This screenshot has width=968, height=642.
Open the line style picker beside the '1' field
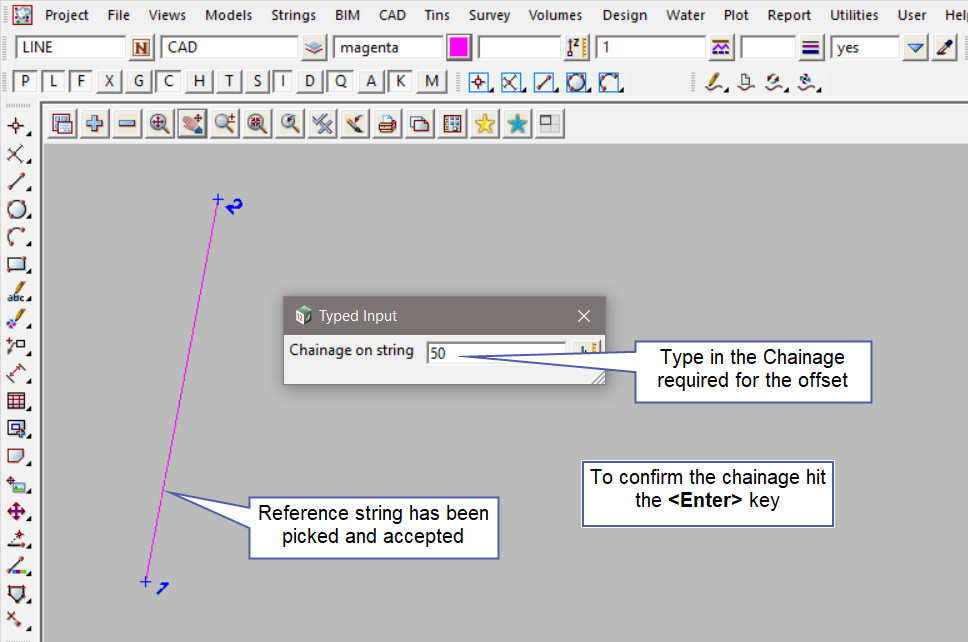point(721,48)
